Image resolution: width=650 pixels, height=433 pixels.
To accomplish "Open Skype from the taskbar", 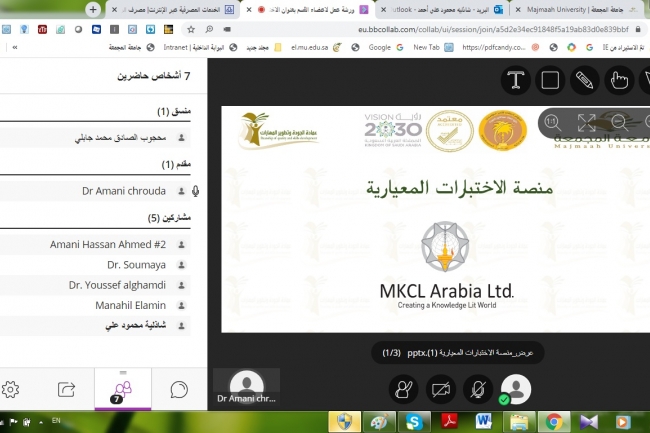I will tap(414, 422).
